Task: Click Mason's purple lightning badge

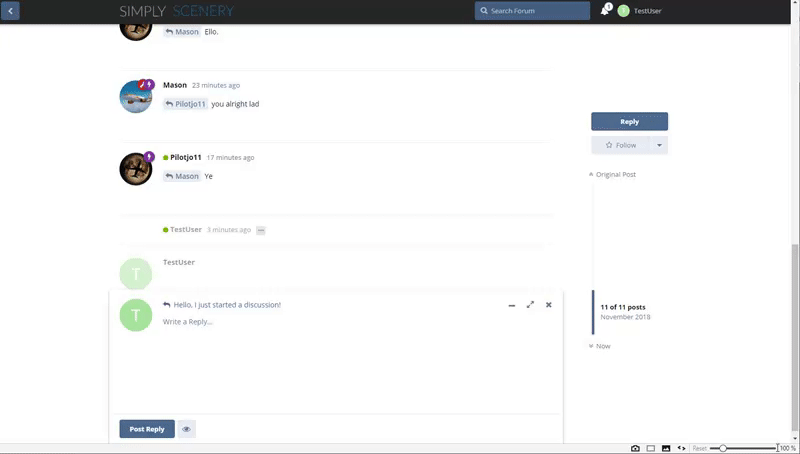Action: click(149, 84)
